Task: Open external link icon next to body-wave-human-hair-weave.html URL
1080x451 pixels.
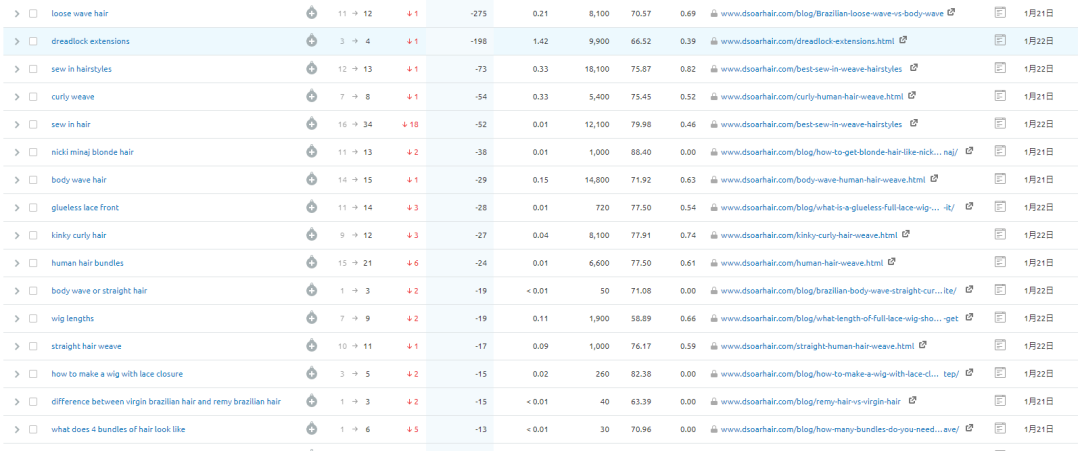Action: 934,179
